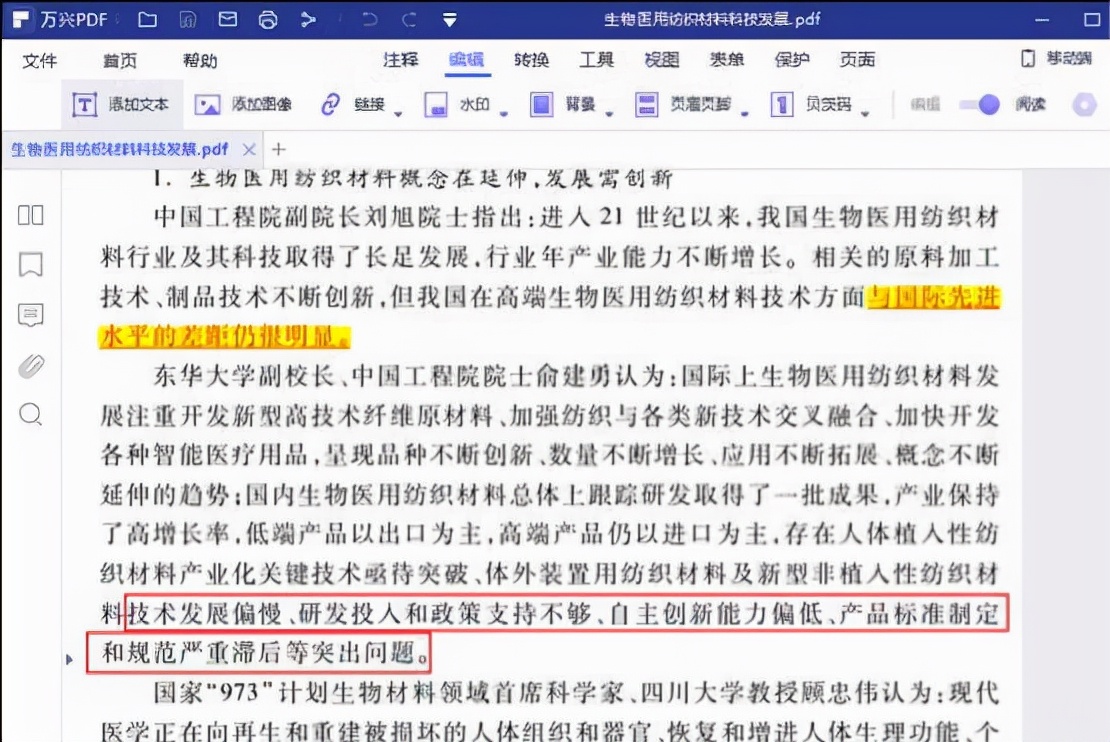Open the comments panel in sidebar
Screen dimensions: 1110x742
(30, 315)
